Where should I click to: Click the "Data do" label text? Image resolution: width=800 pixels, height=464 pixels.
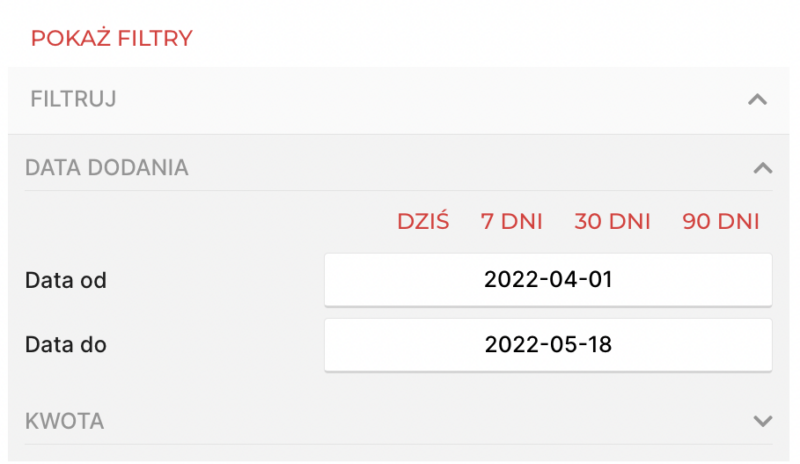click(x=66, y=345)
